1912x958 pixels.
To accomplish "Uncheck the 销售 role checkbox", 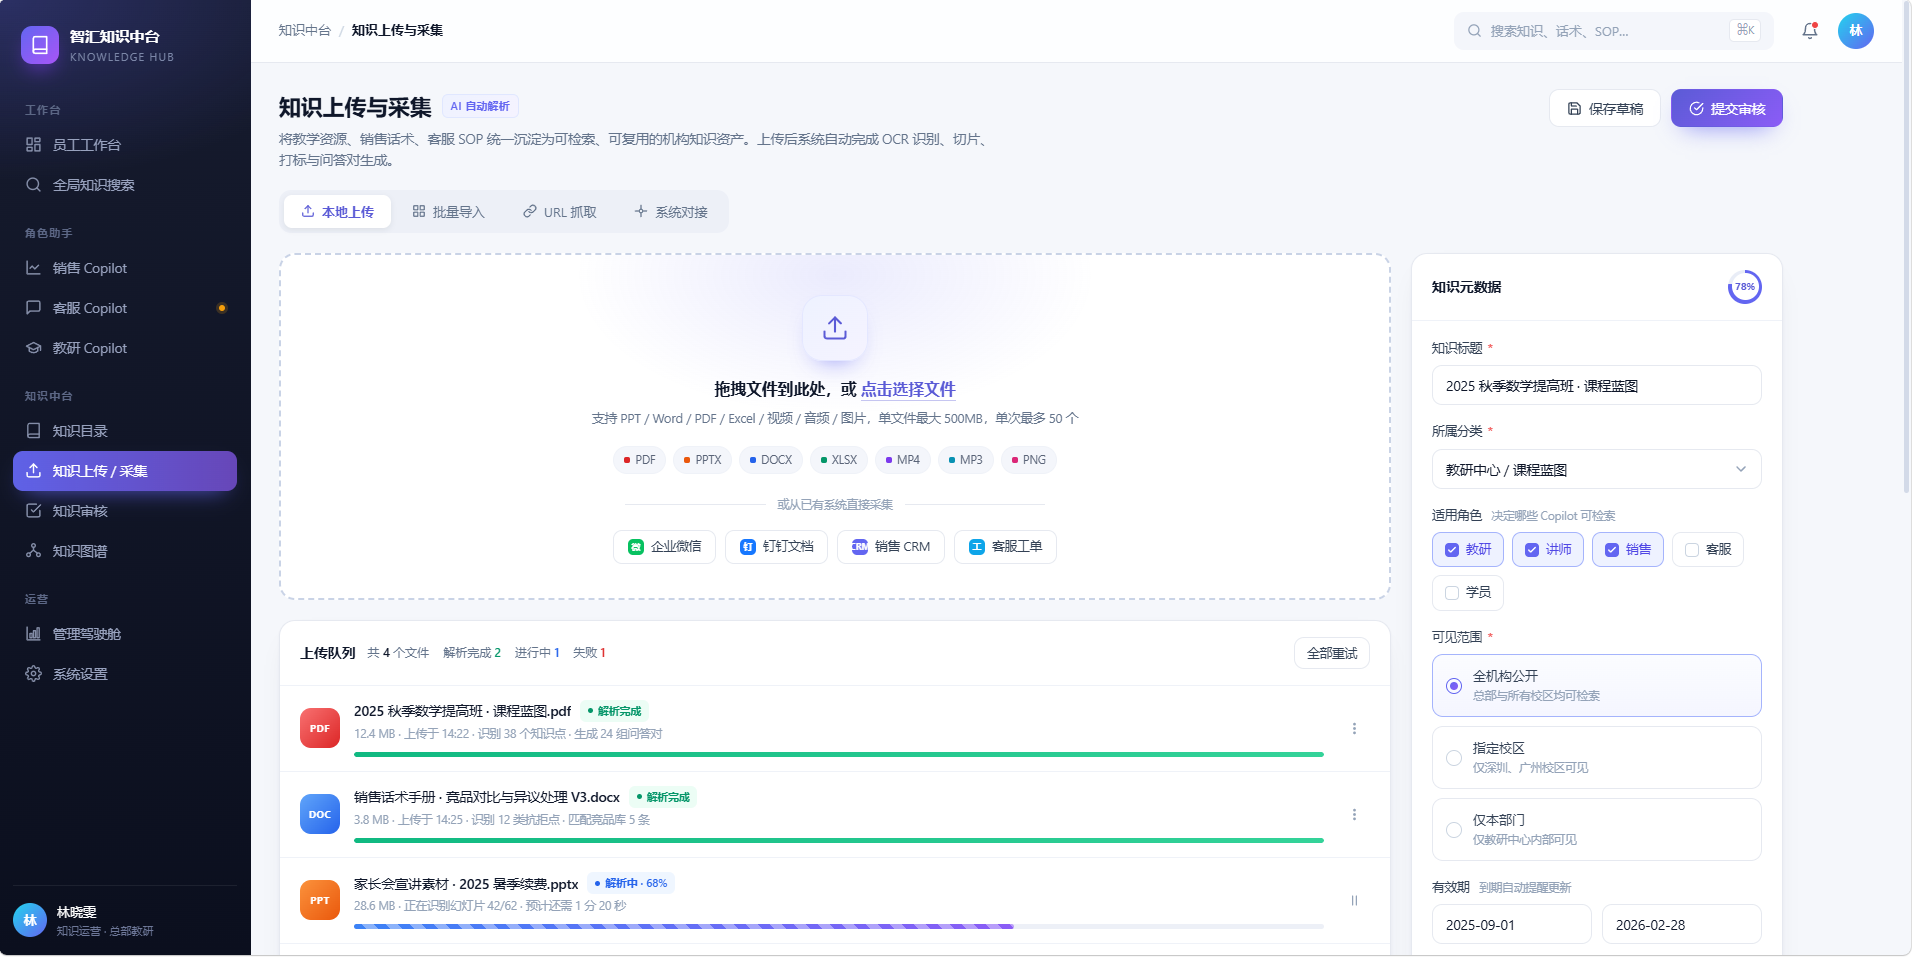I will coord(1612,550).
